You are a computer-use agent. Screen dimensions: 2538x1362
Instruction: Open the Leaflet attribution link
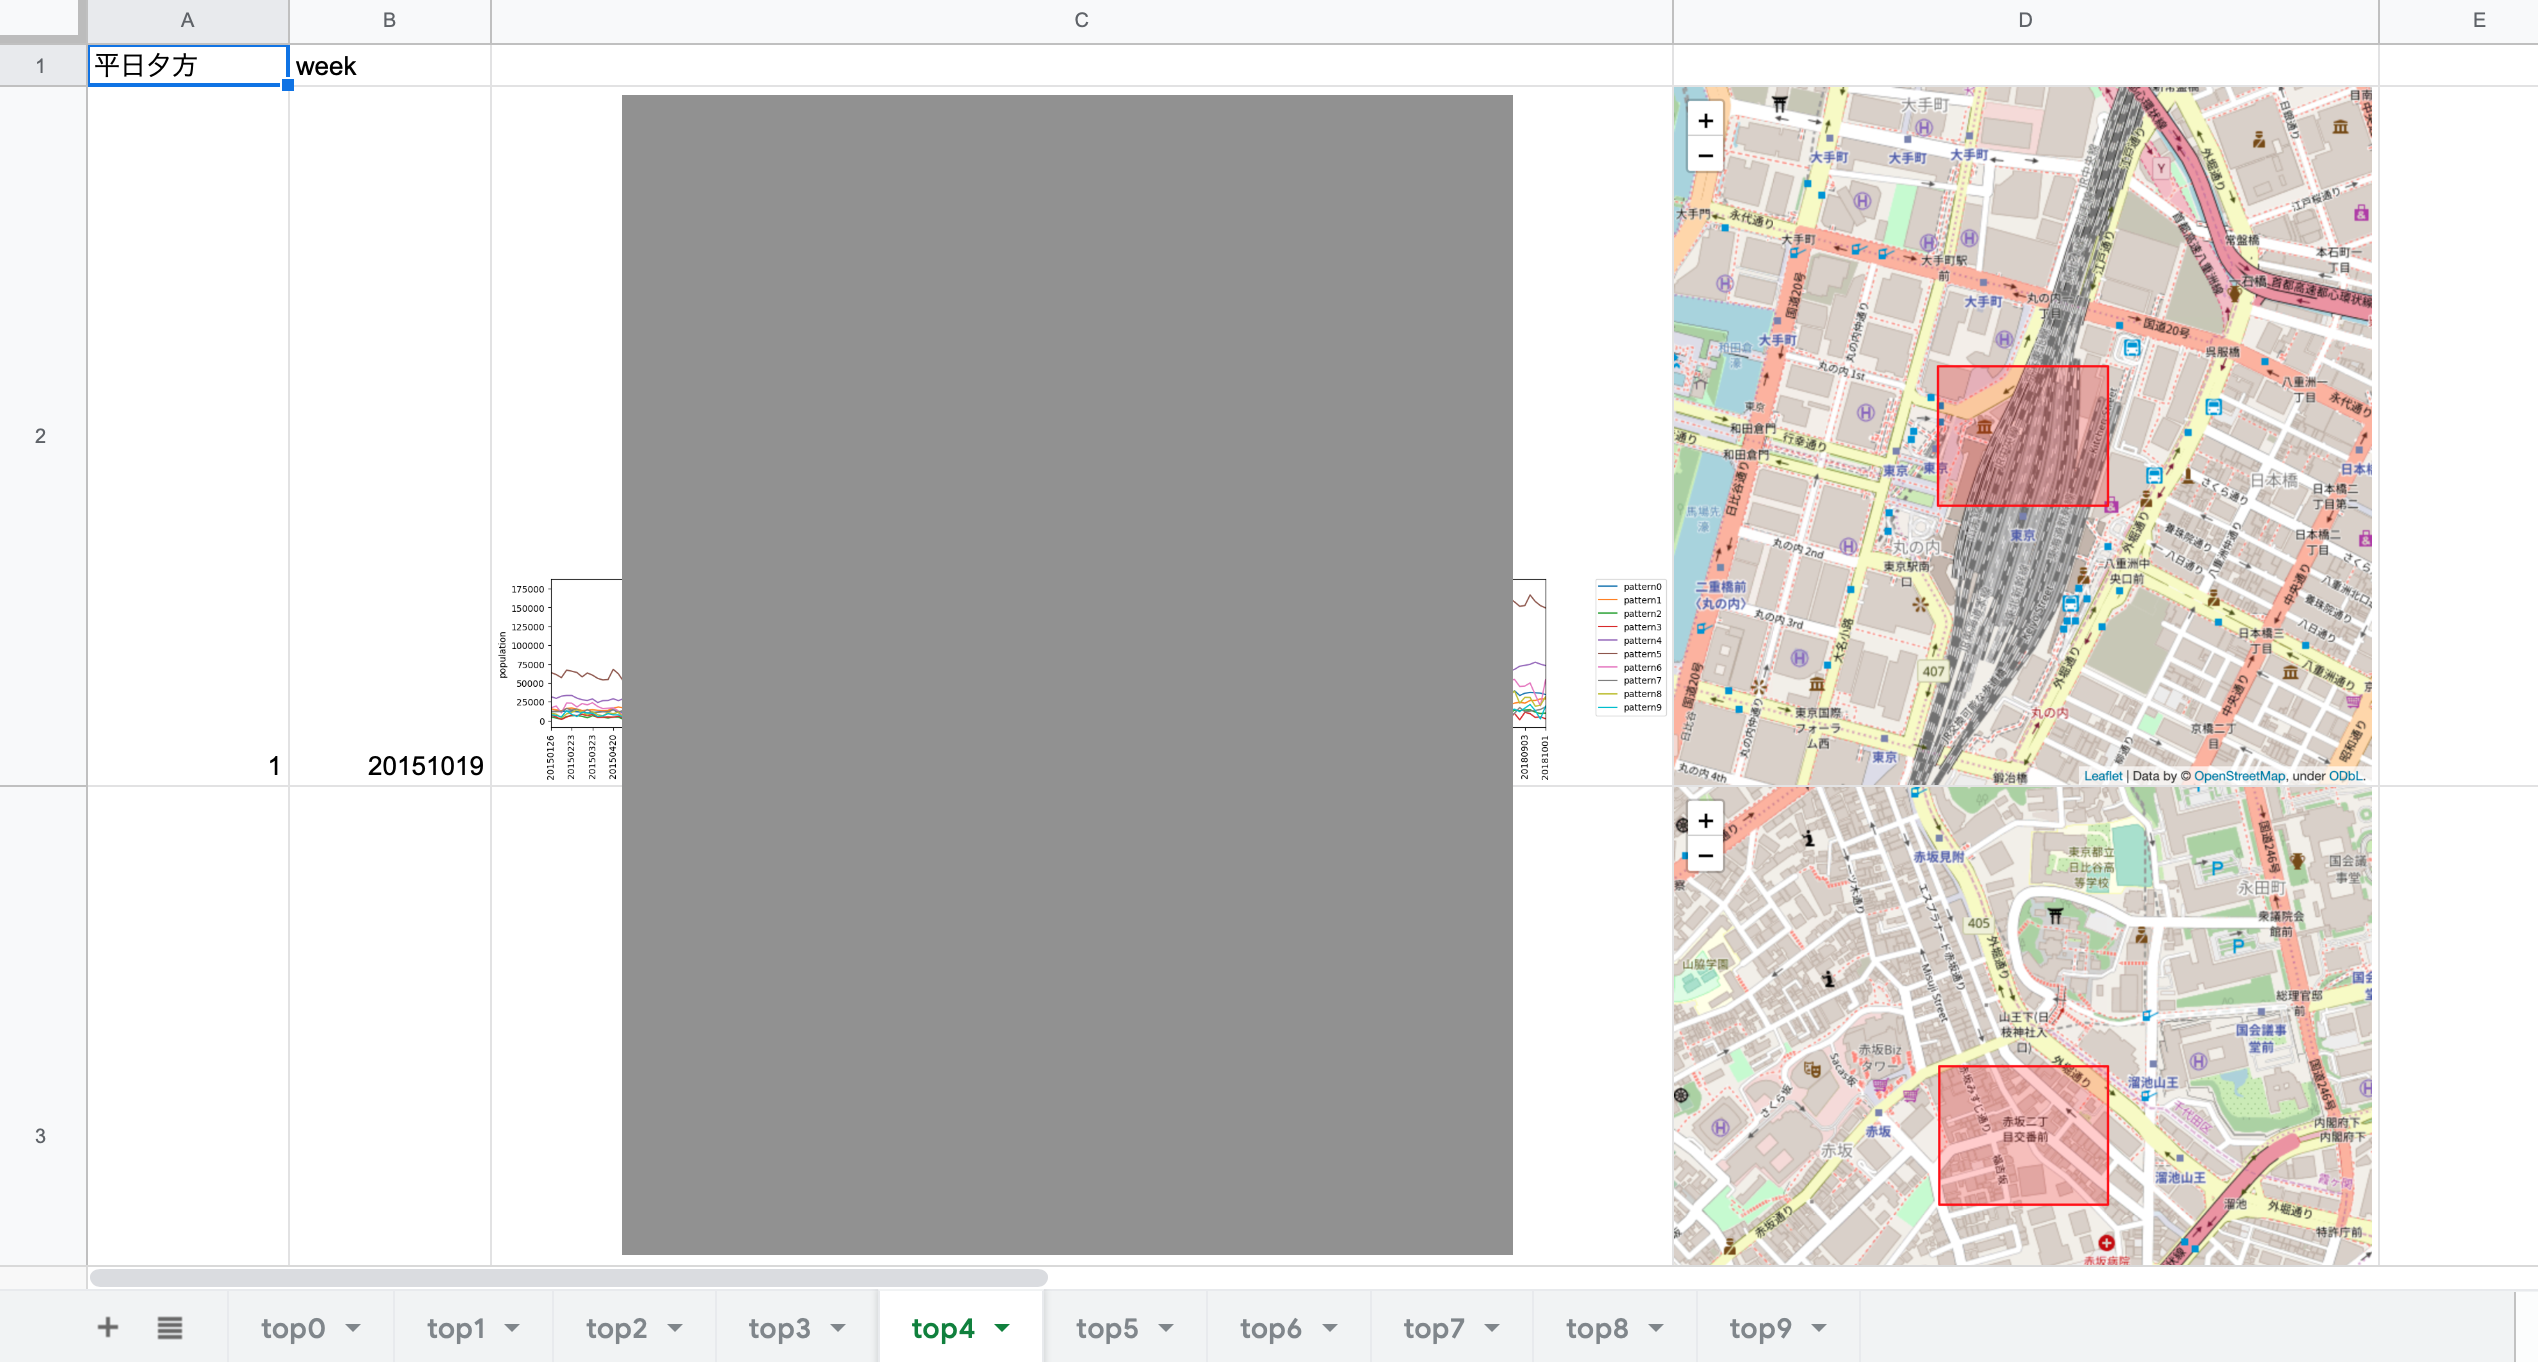pyautogui.click(x=2104, y=776)
